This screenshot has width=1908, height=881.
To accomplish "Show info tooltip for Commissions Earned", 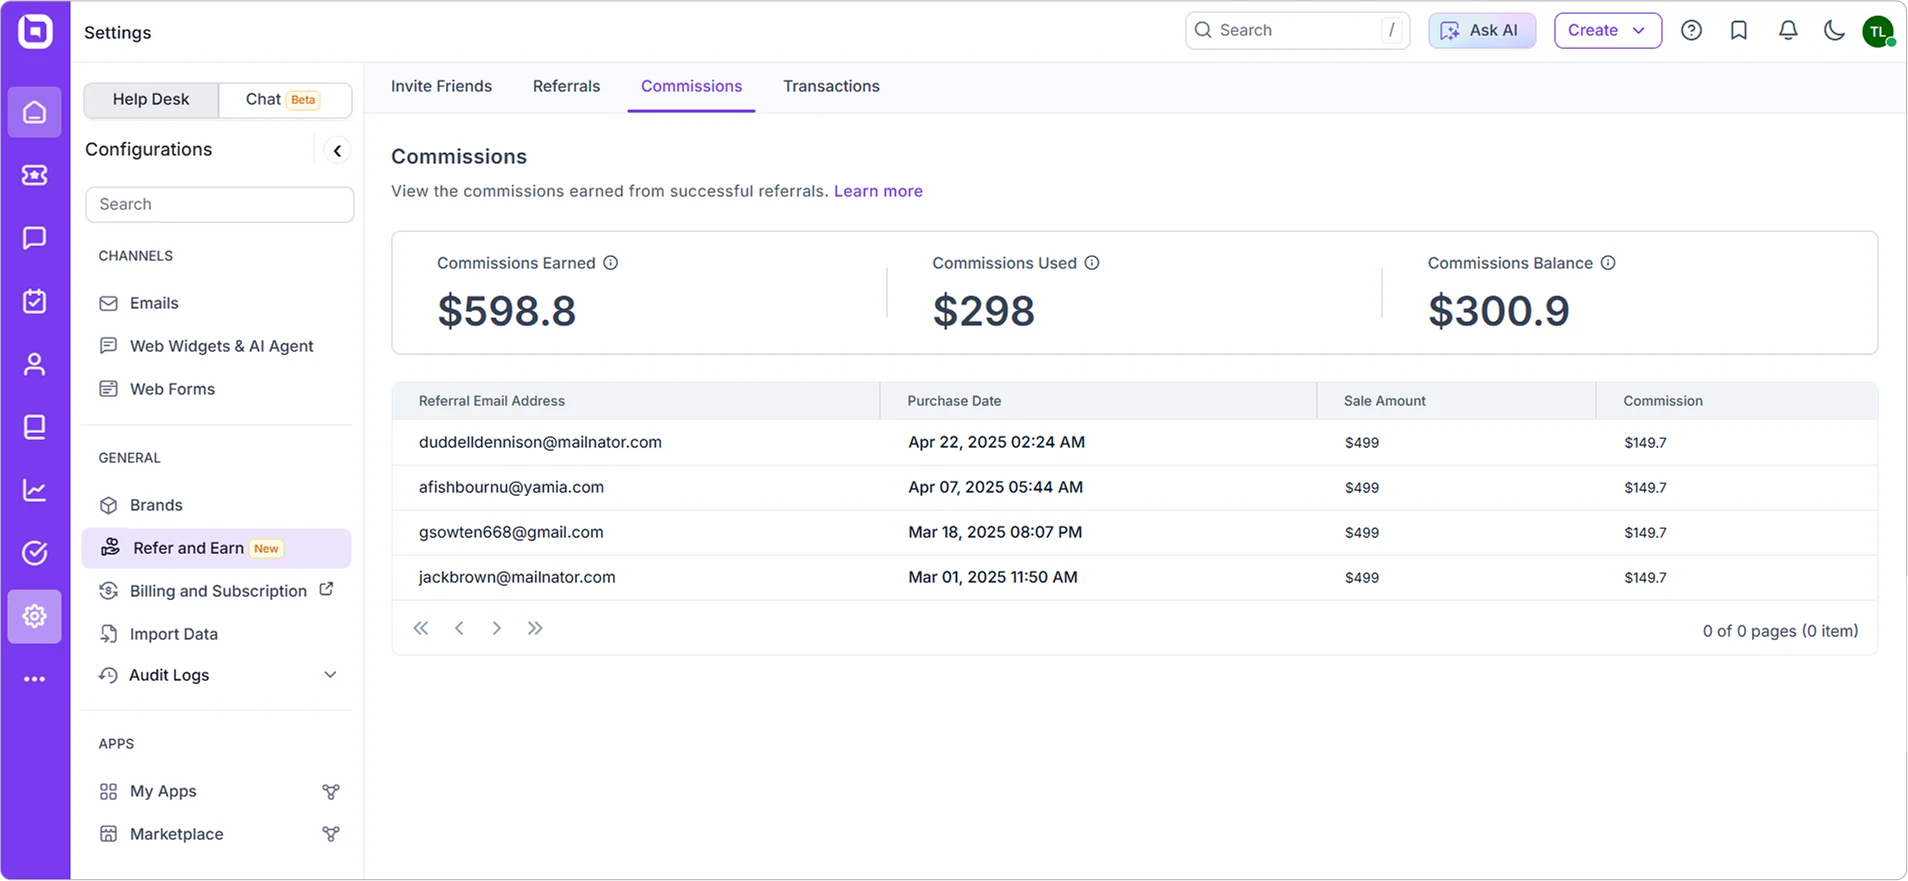I will coord(610,263).
